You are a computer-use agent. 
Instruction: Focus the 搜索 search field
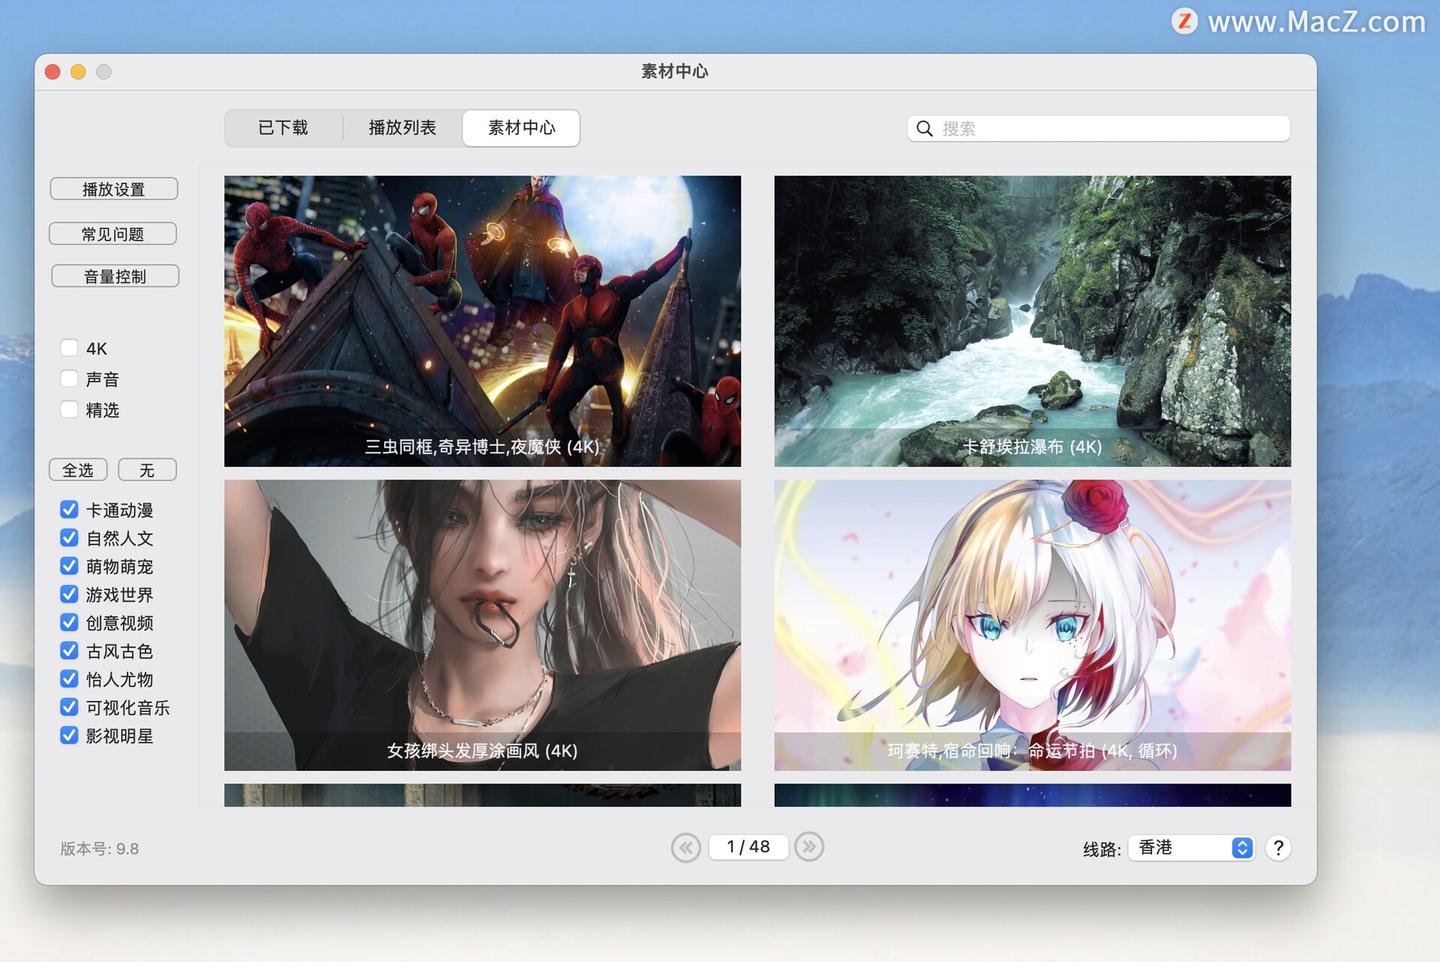pos(1099,129)
